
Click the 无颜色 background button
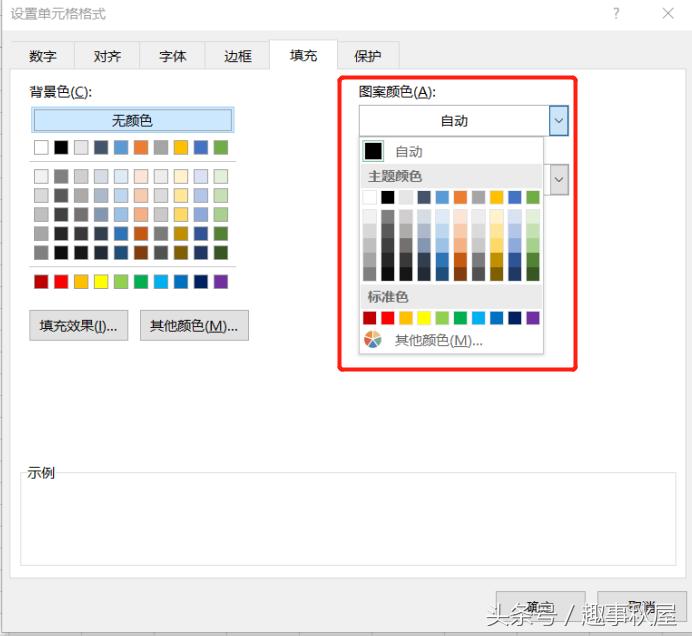(x=132, y=120)
